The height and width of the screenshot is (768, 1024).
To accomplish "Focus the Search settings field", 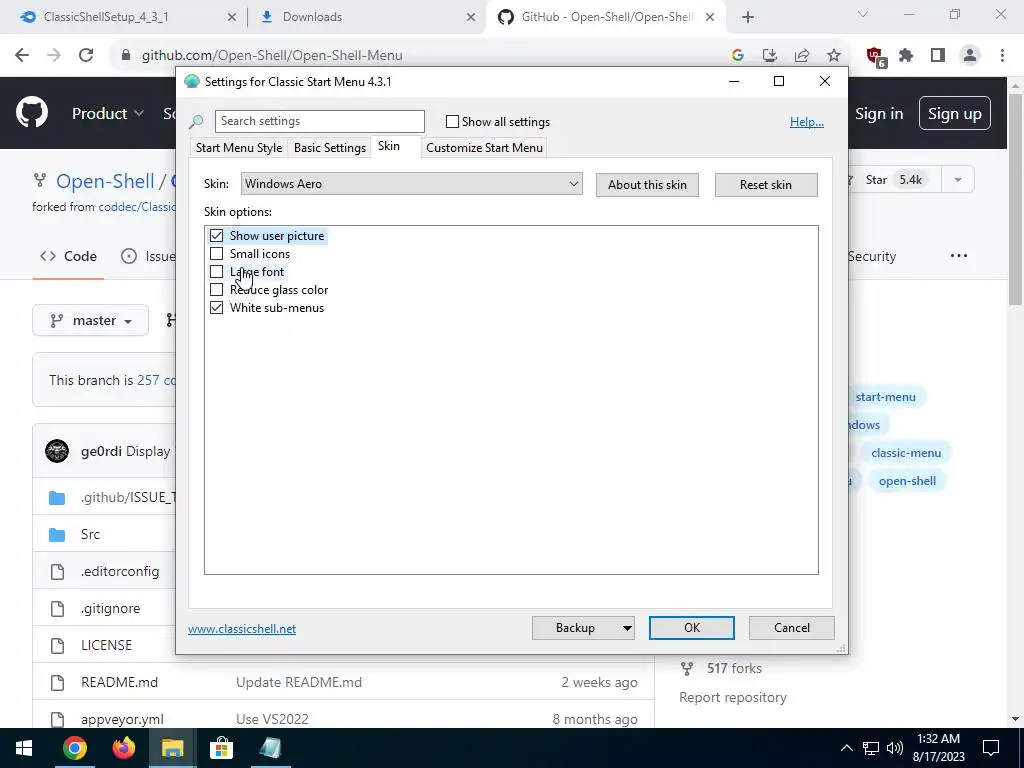I will (319, 121).
